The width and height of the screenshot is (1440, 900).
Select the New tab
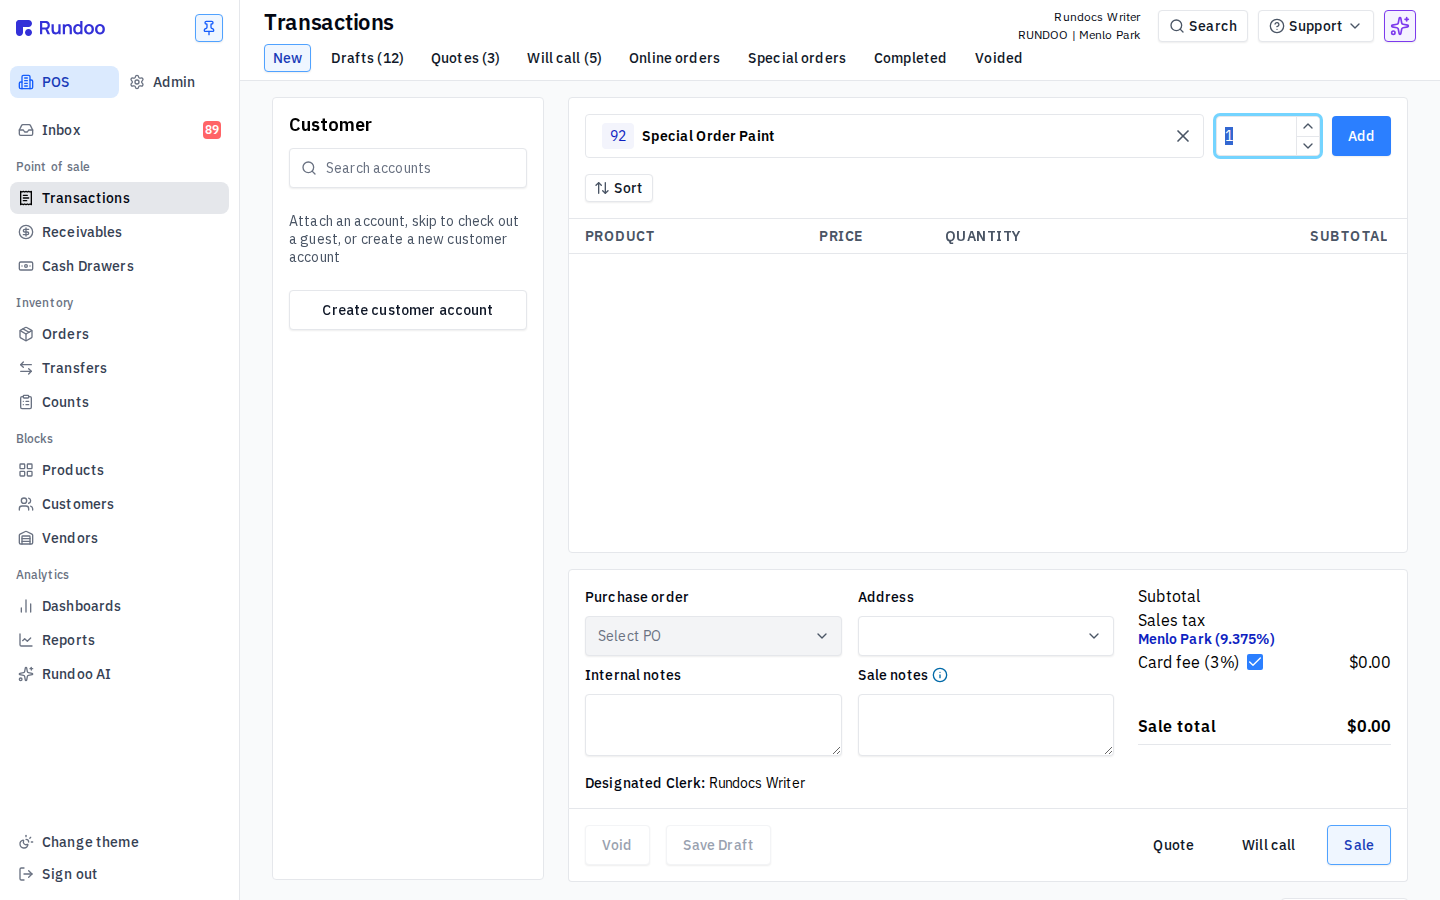coord(287,58)
